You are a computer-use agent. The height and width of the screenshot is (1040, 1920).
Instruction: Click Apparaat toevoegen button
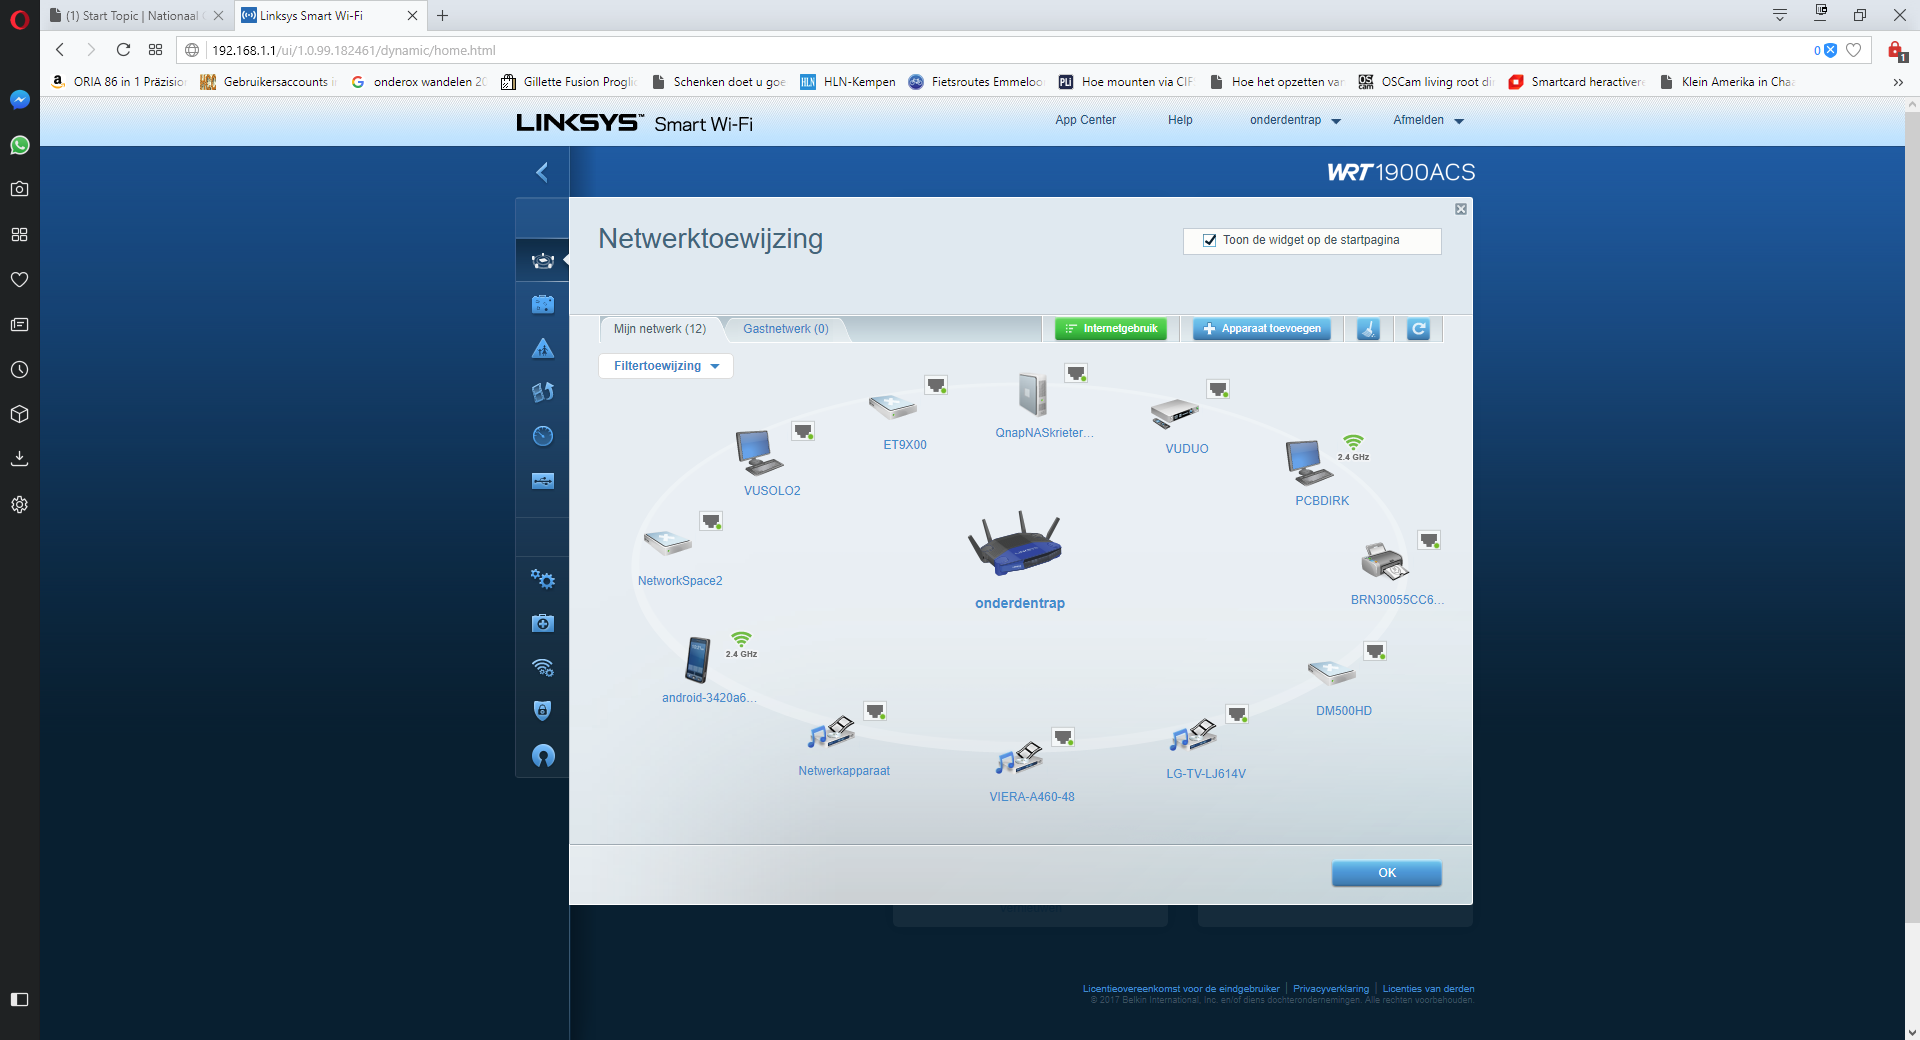(1262, 329)
